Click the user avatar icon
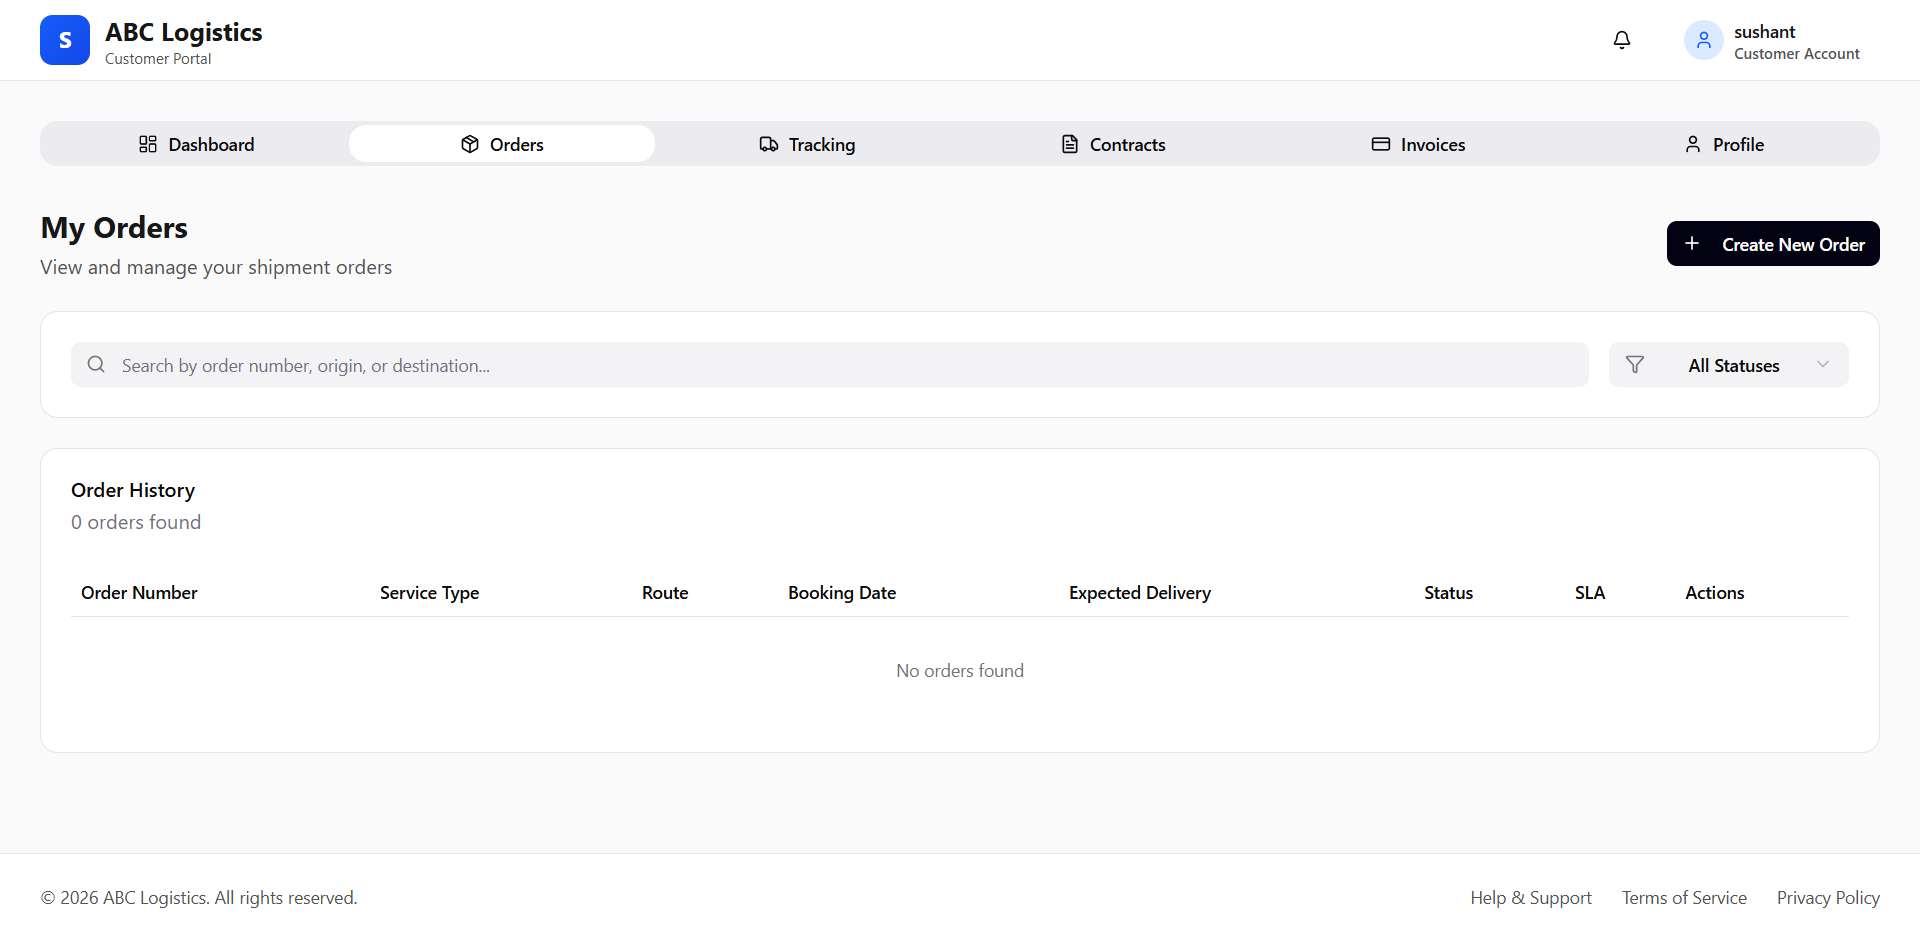The width and height of the screenshot is (1920, 938). [x=1703, y=40]
